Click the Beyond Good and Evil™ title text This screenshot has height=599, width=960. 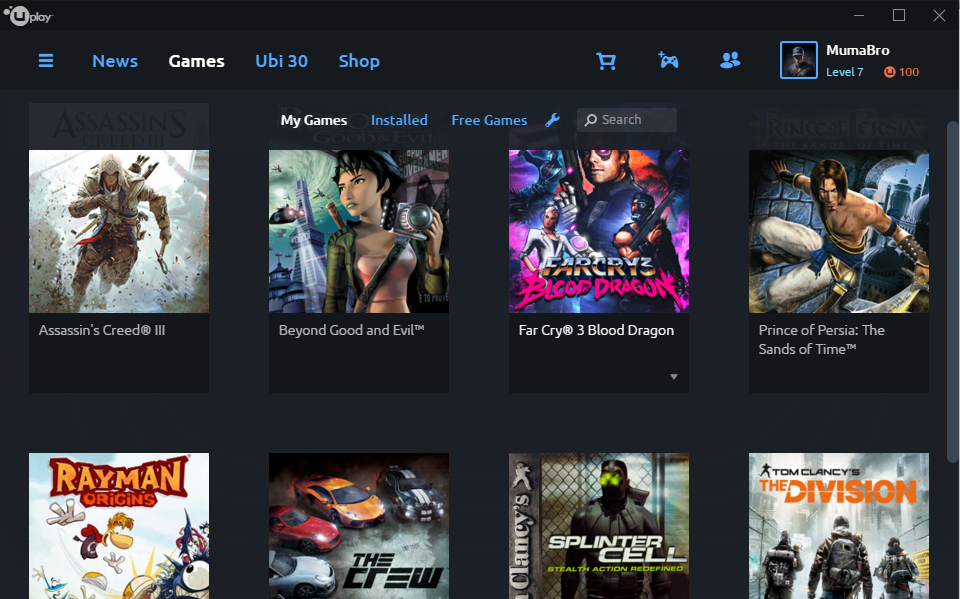(351, 330)
